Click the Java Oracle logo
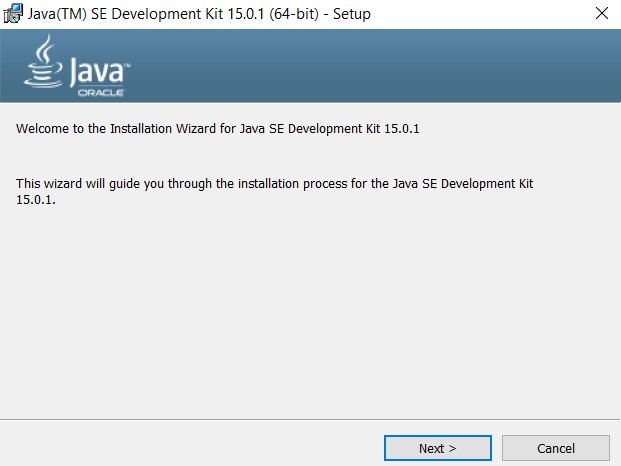Image resolution: width=621 pixels, height=466 pixels. [77, 66]
